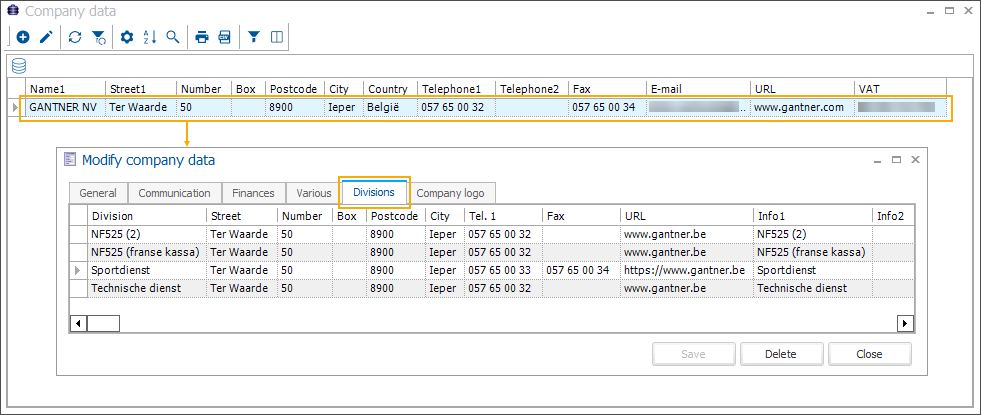The image size is (981, 415).
Task: Open the Communication tab
Action: [x=175, y=193]
